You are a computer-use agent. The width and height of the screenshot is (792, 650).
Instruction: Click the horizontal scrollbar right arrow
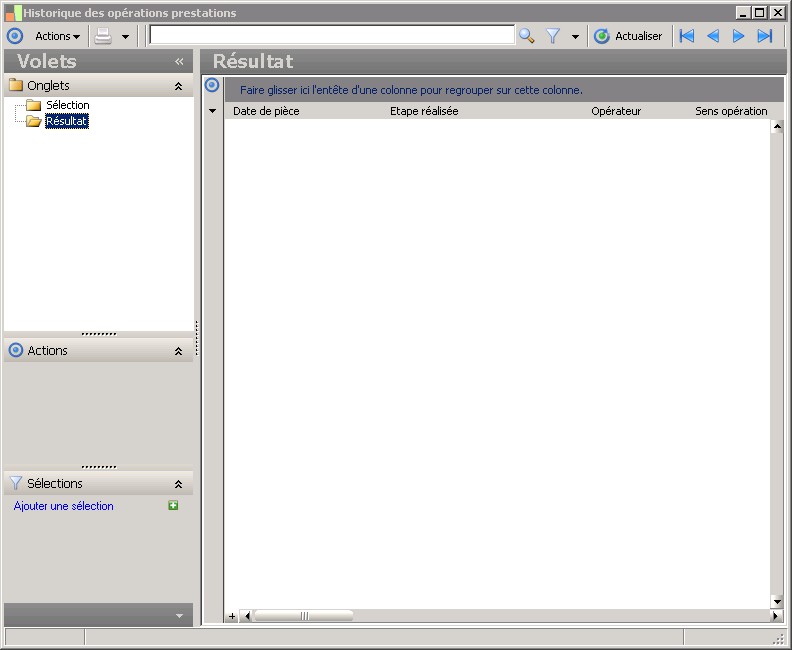(775, 616)
